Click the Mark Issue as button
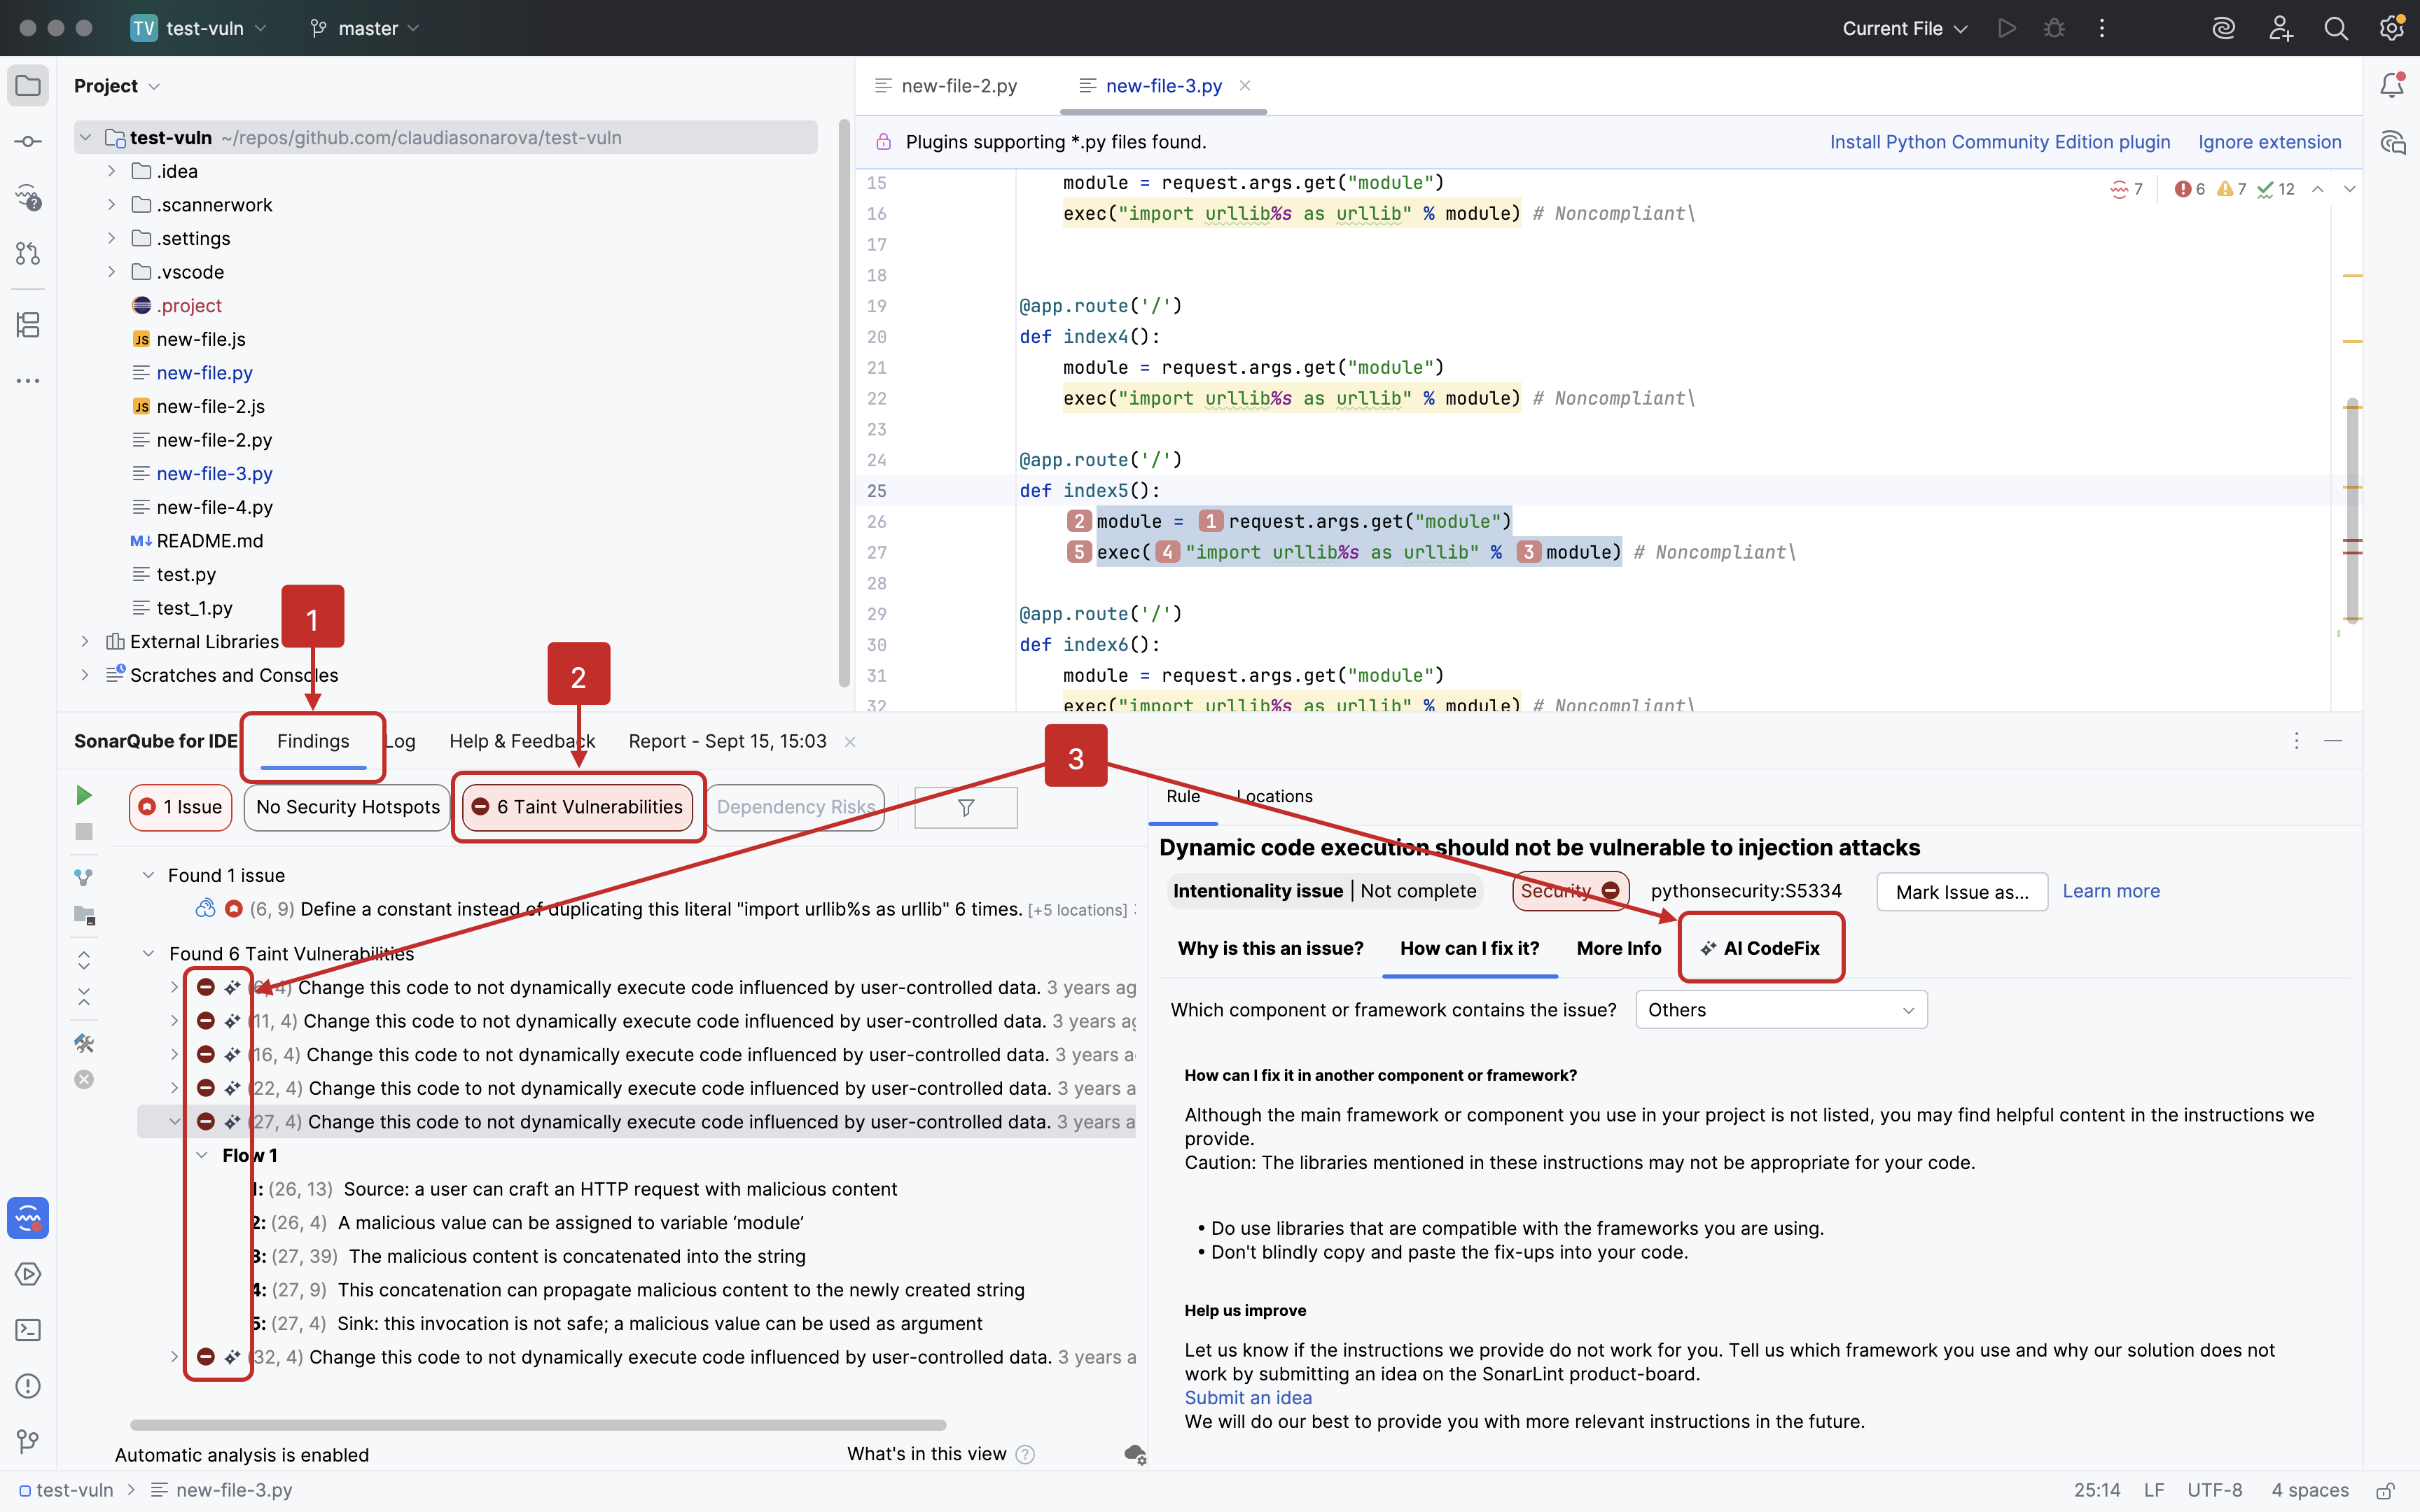Viewport: 2420px width, 1512px height. (1961, 891)
